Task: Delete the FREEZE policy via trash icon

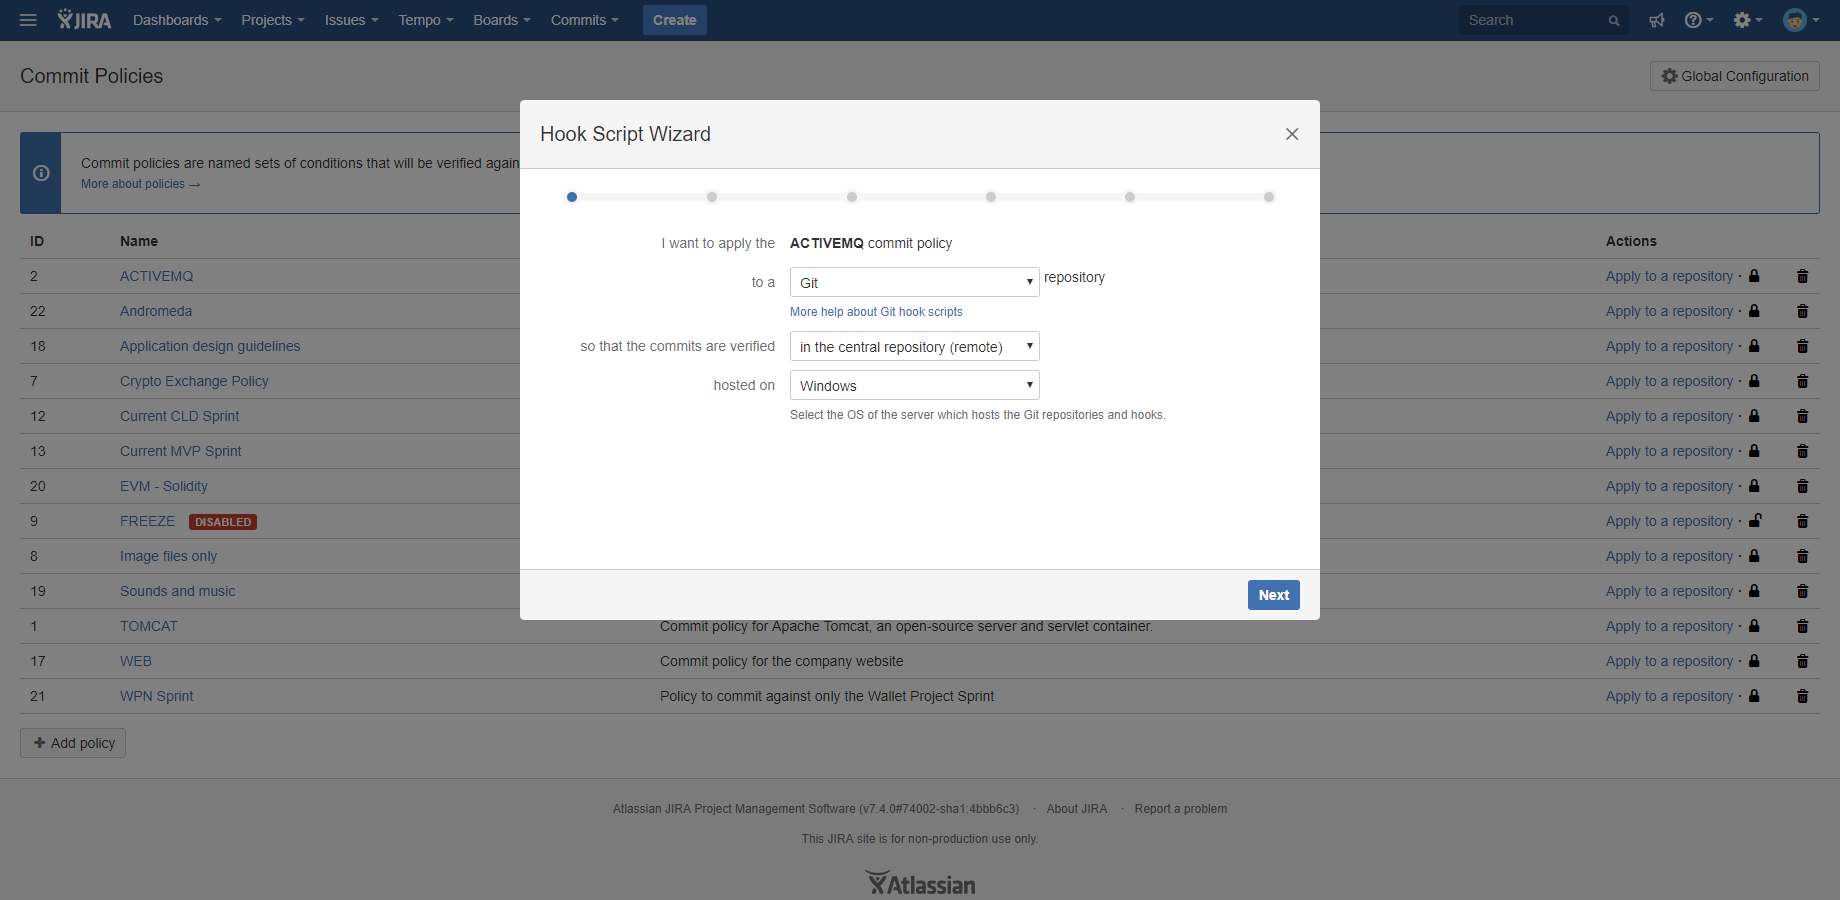Action: coord(1802,521)
